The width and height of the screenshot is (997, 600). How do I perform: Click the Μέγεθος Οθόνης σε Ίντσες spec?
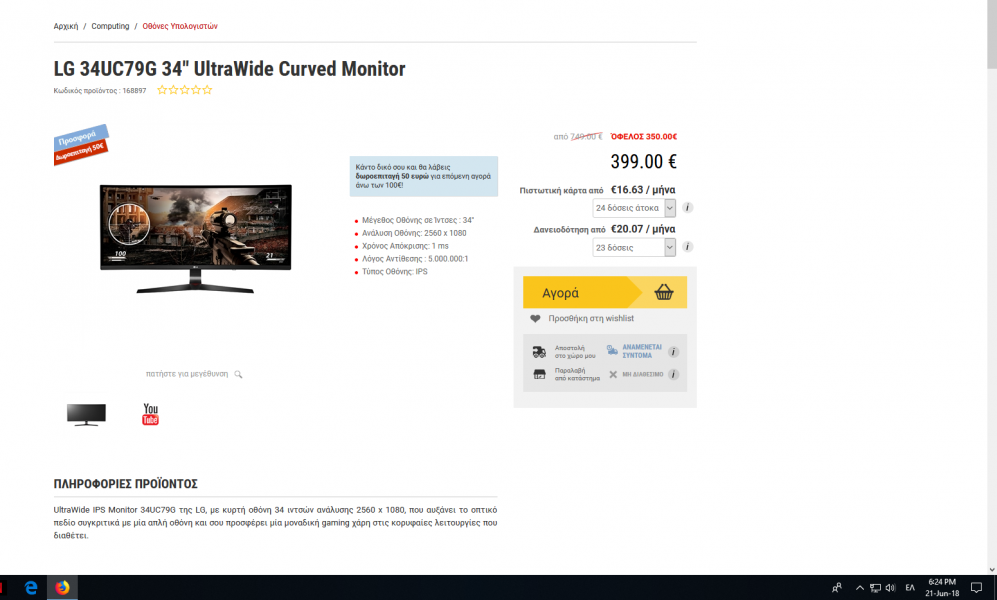(x=418, y=221)
